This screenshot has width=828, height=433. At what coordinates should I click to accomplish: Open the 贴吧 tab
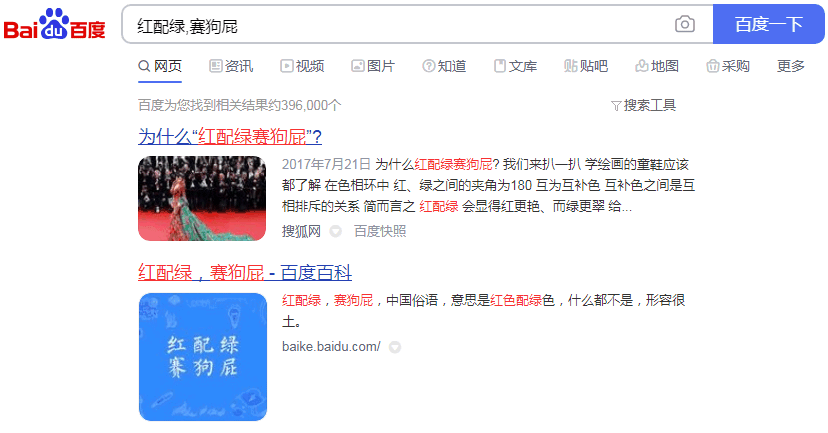pos(586,66)
